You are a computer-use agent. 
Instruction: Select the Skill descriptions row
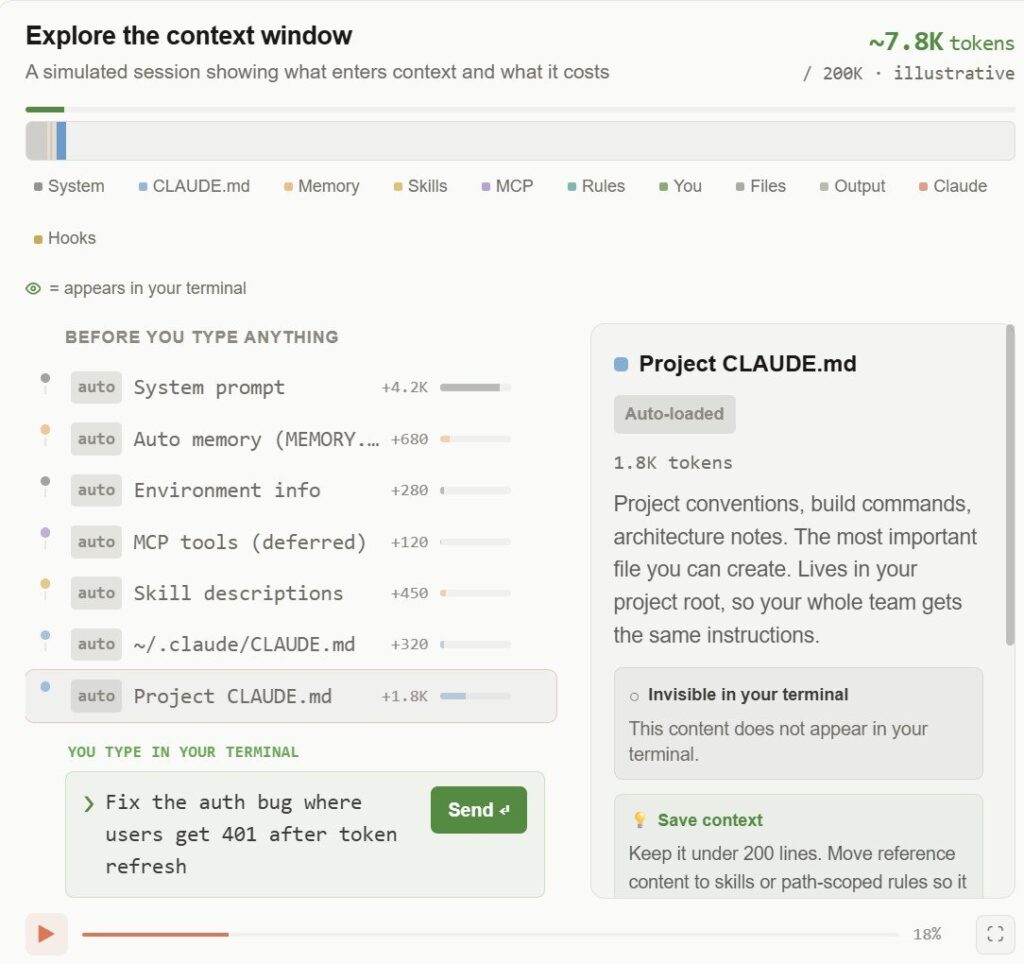(x=291, y=593)
